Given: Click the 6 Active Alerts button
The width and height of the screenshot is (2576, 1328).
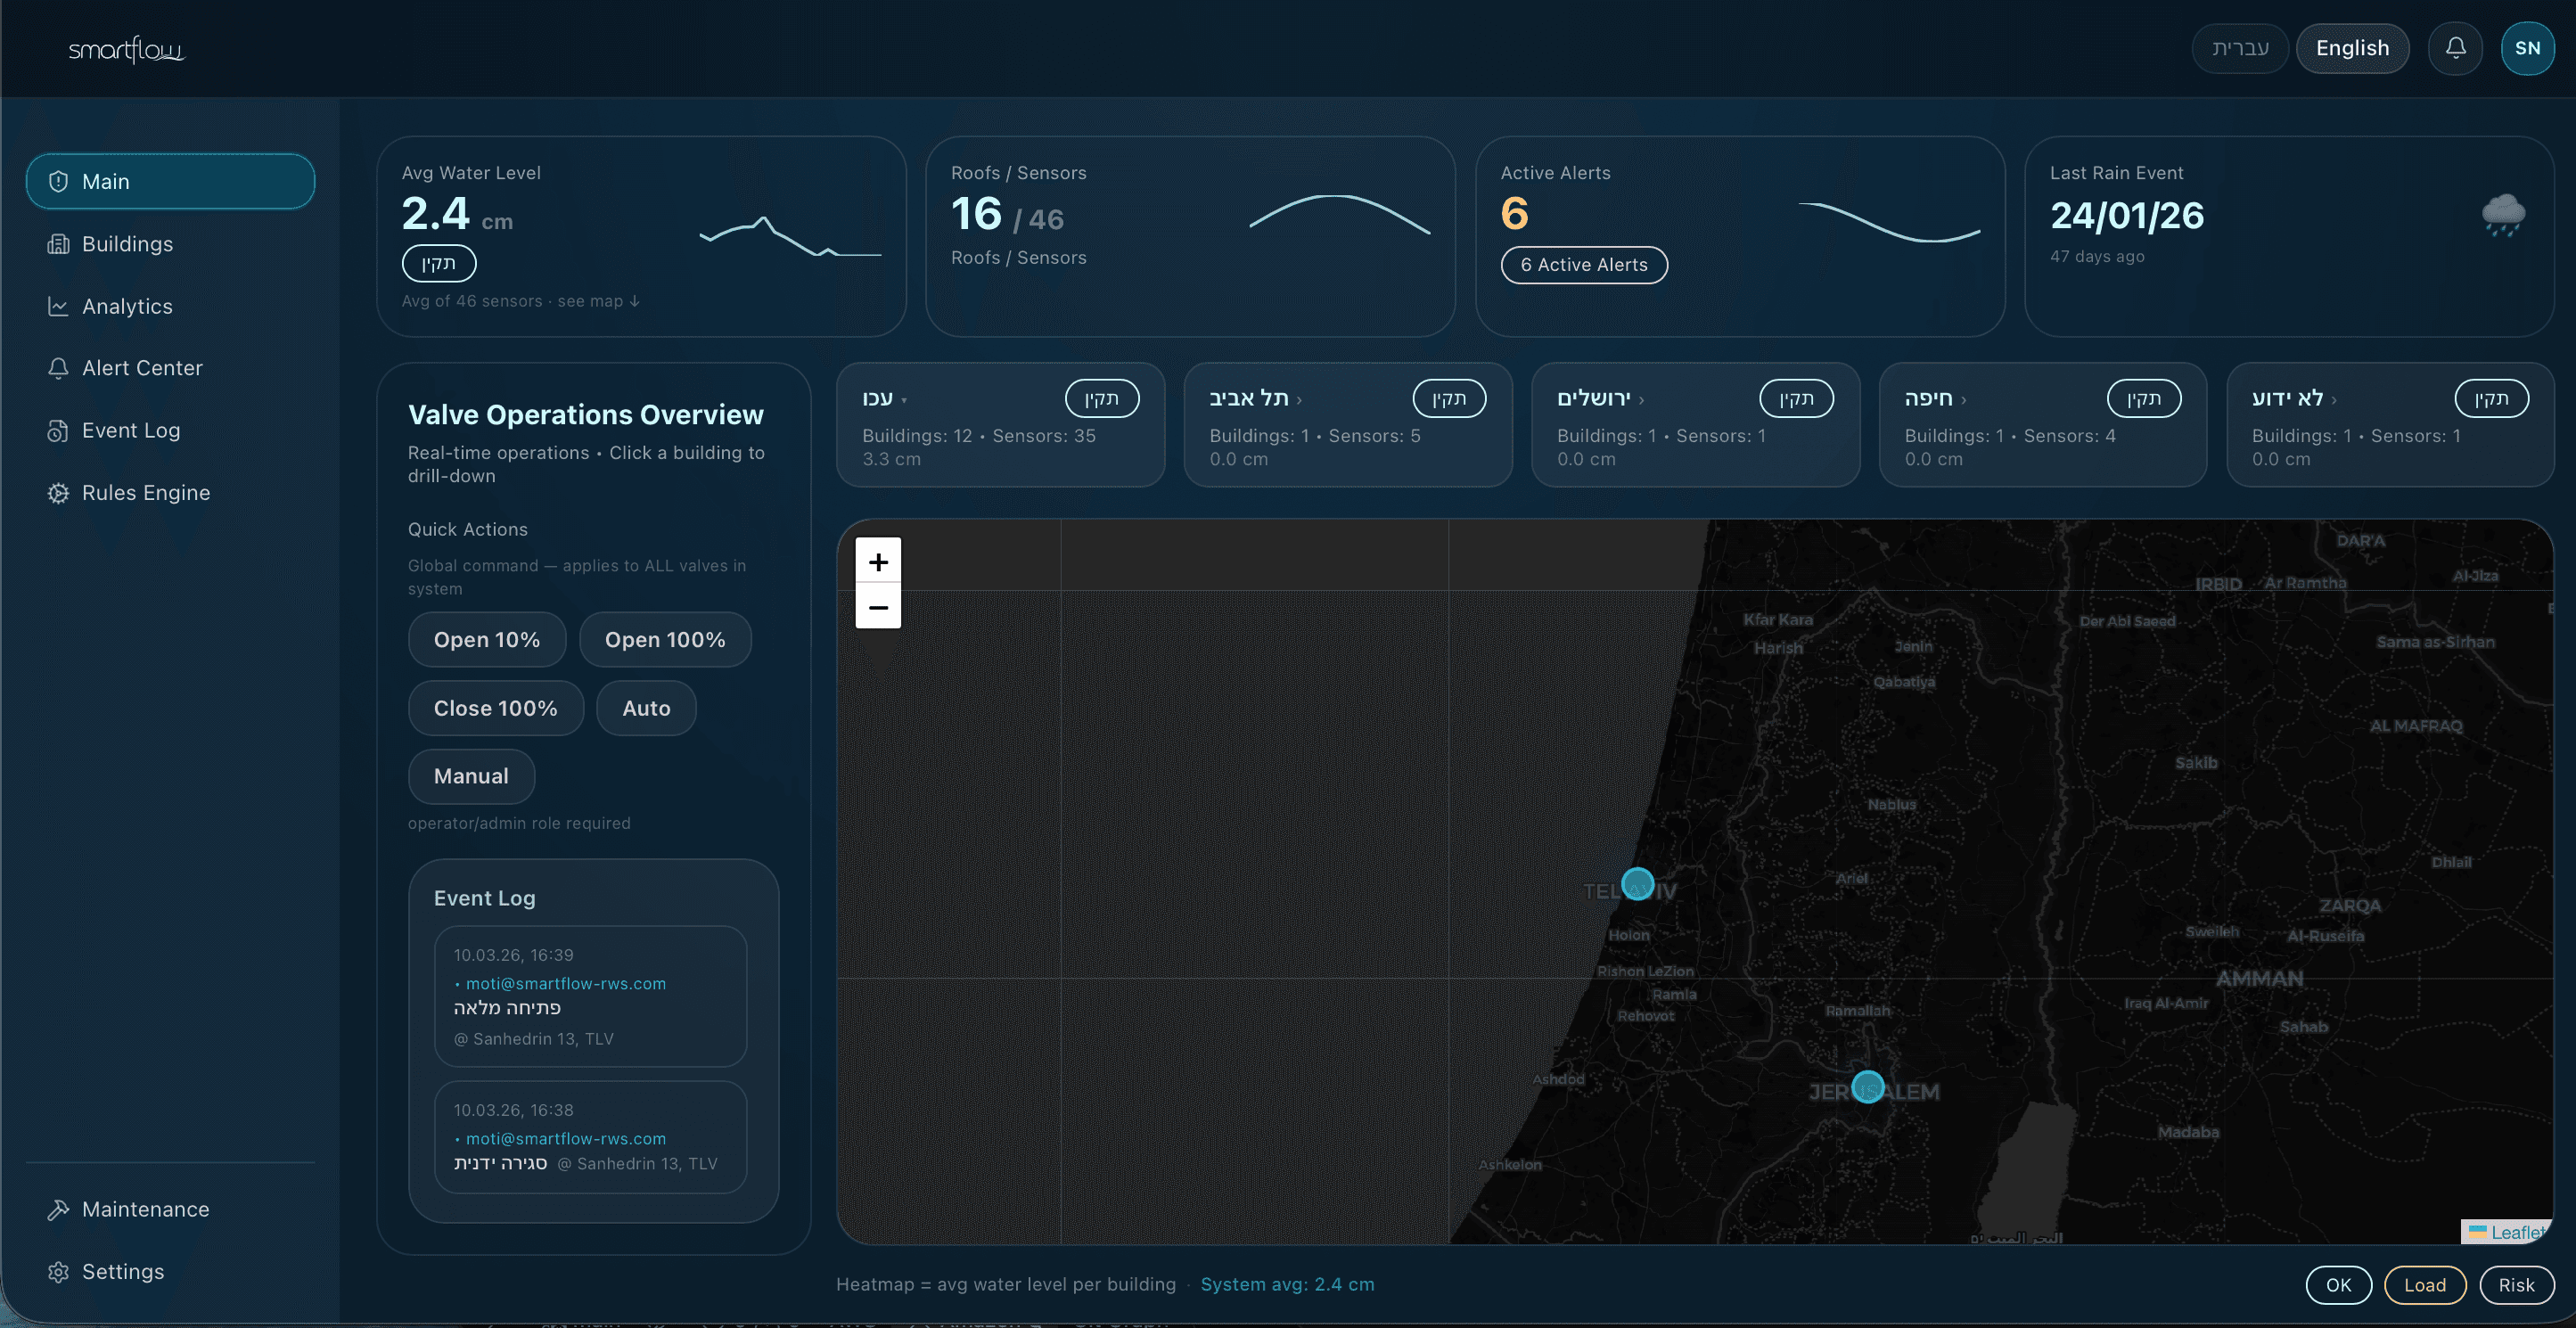Looking at the screenshot, I should point(1584,265).
